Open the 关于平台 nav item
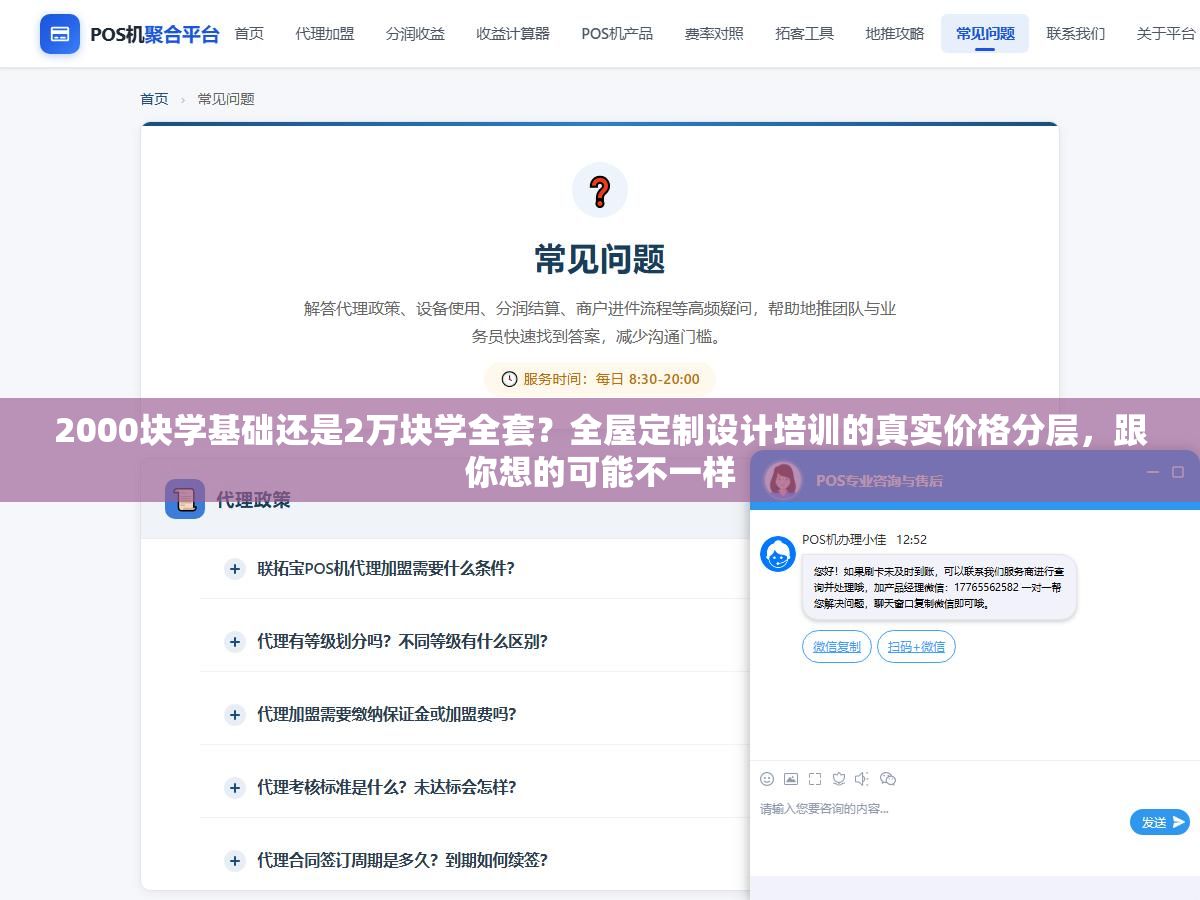Viewport: 1200px width, 900px height. point(1165,34)
